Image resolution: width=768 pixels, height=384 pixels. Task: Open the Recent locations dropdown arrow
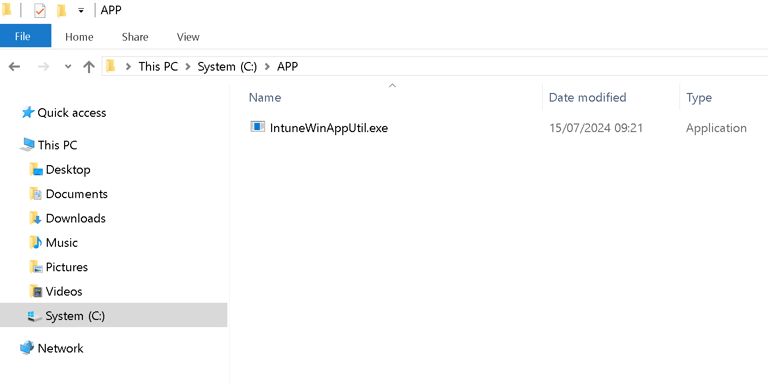pos(68,67)
